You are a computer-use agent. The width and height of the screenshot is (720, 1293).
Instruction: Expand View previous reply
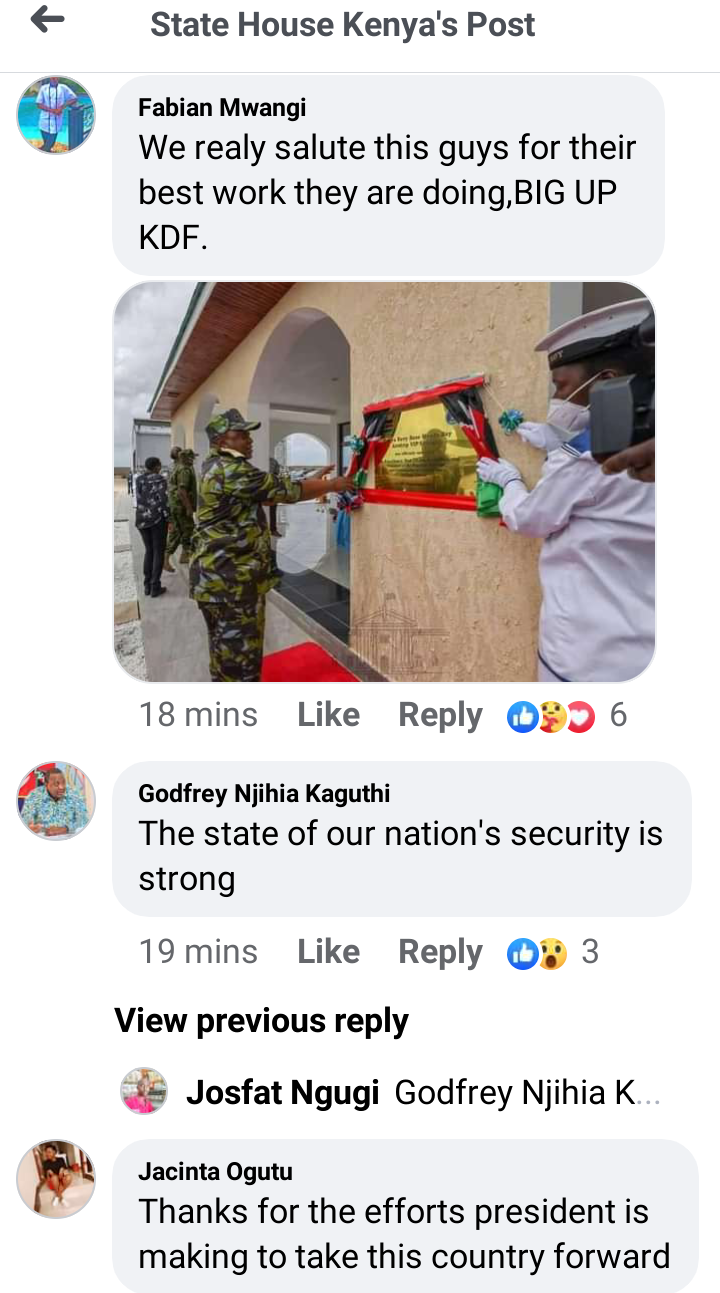pyautogui.click(x=262, y=1021)
